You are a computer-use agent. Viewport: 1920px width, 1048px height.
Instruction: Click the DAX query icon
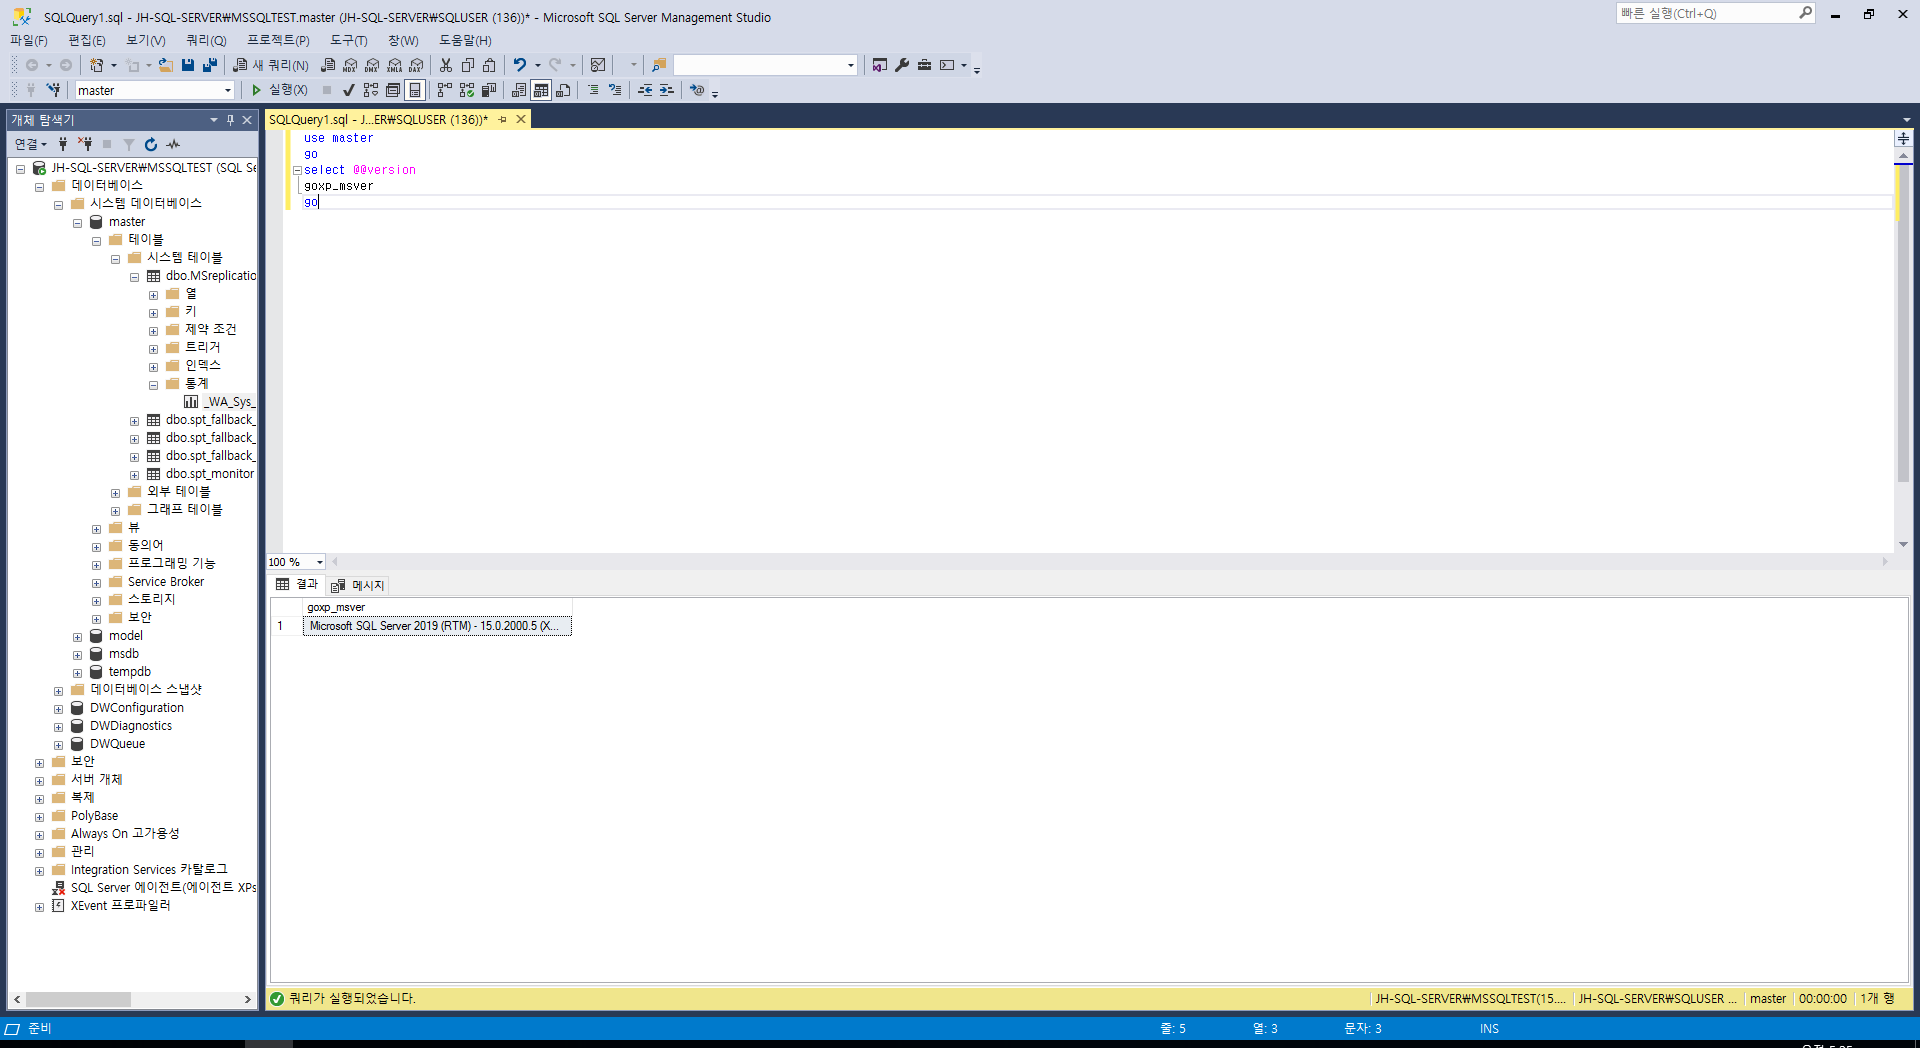point(416,65)
